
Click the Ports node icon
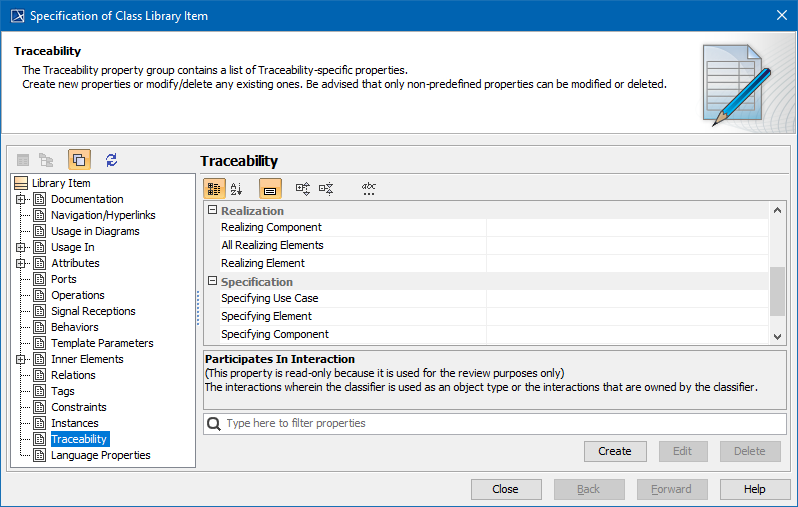tap(40, 279)
